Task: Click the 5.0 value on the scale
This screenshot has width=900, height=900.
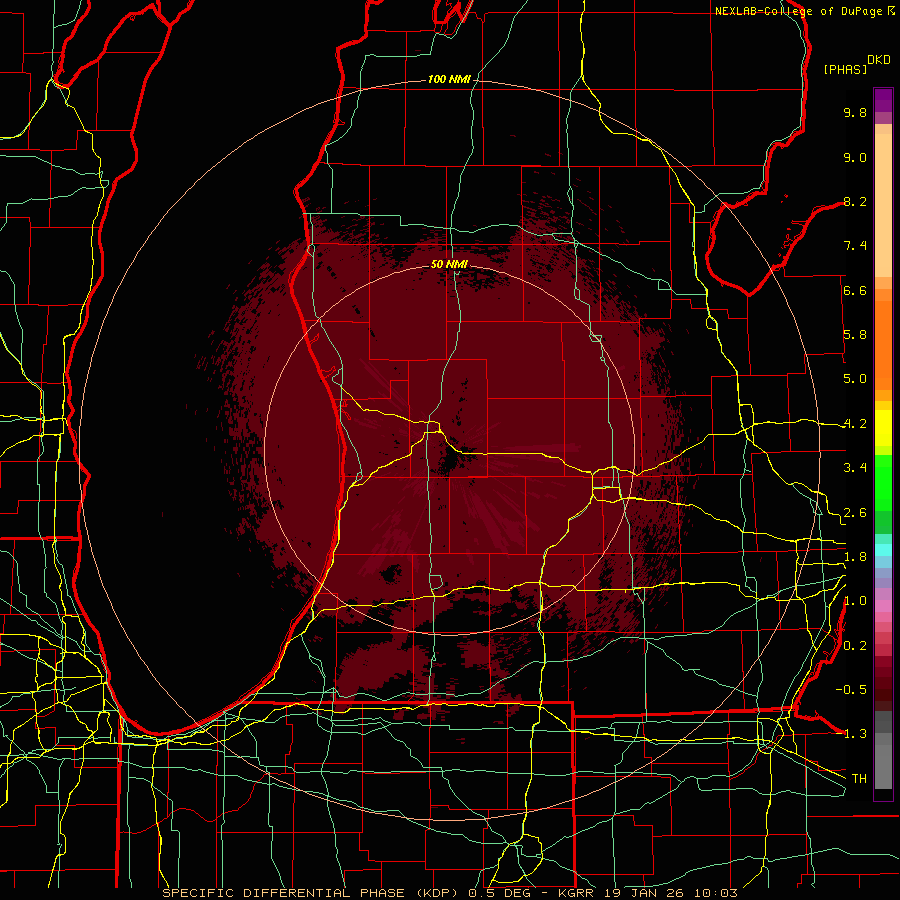Action: click(x=855, y=379)
